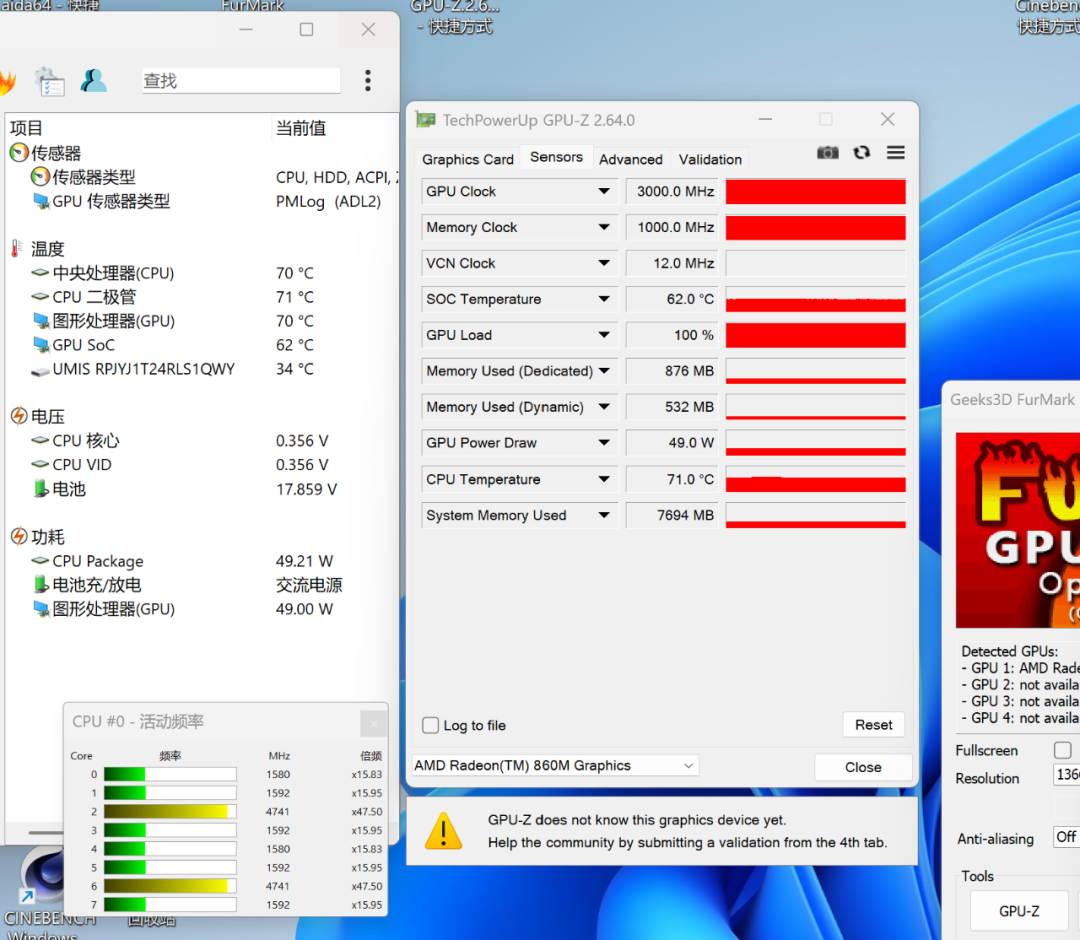1080x940 pixels.
Task: Click the GPU-Z refresh icon
Action: [x=862, y=152]
